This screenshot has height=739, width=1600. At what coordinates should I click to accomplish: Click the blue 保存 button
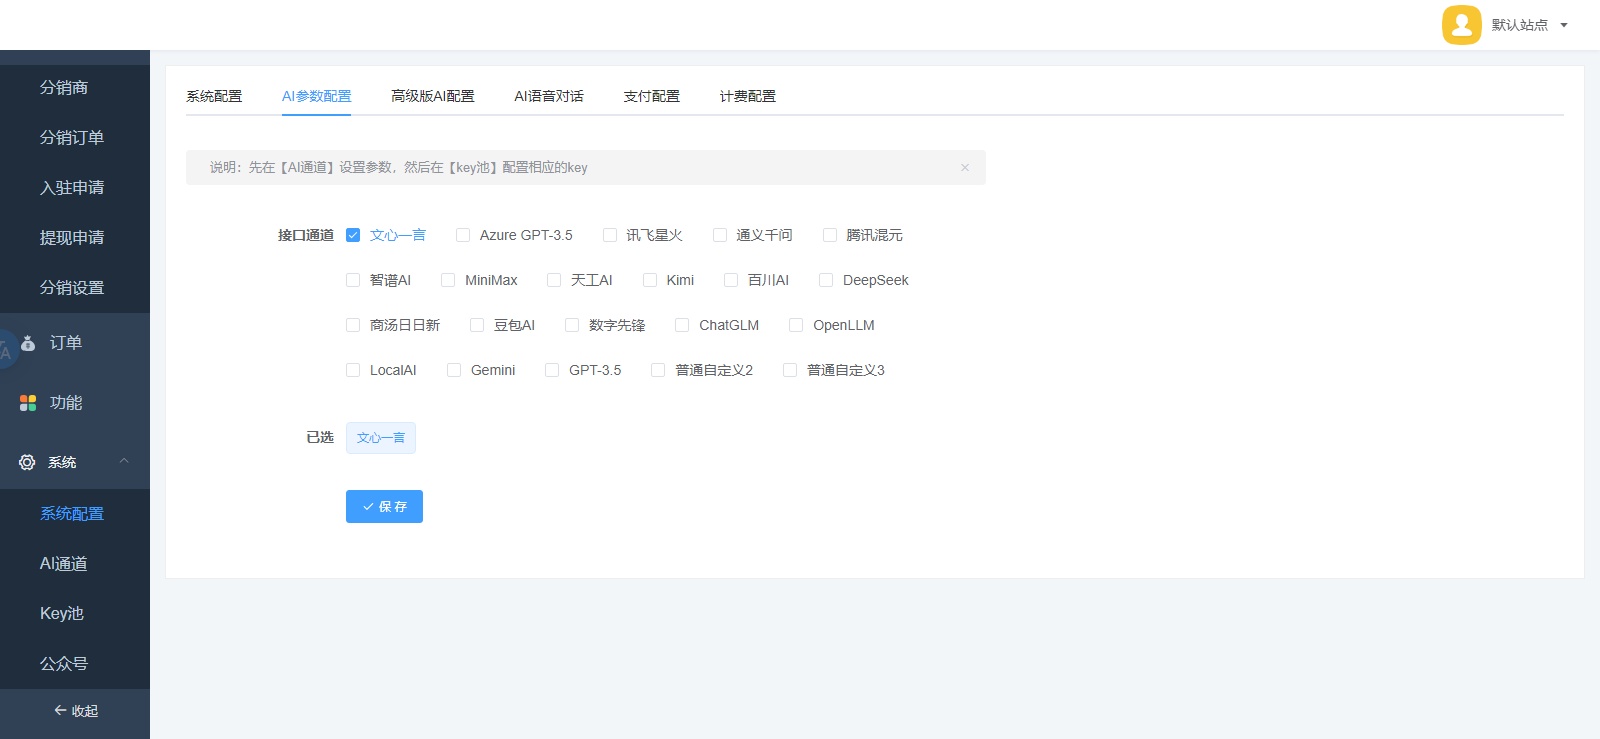(384, 506)
